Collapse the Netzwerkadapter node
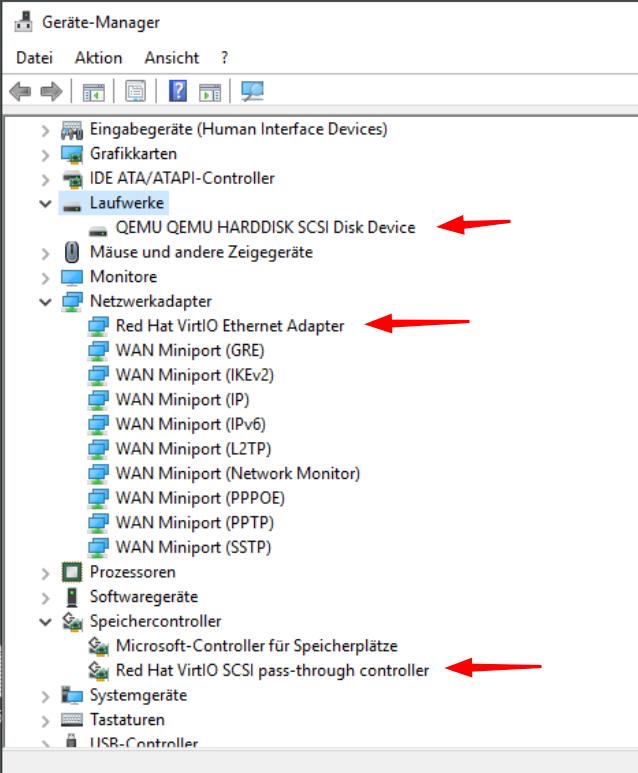638x773 pixels. tap(45, 302)
